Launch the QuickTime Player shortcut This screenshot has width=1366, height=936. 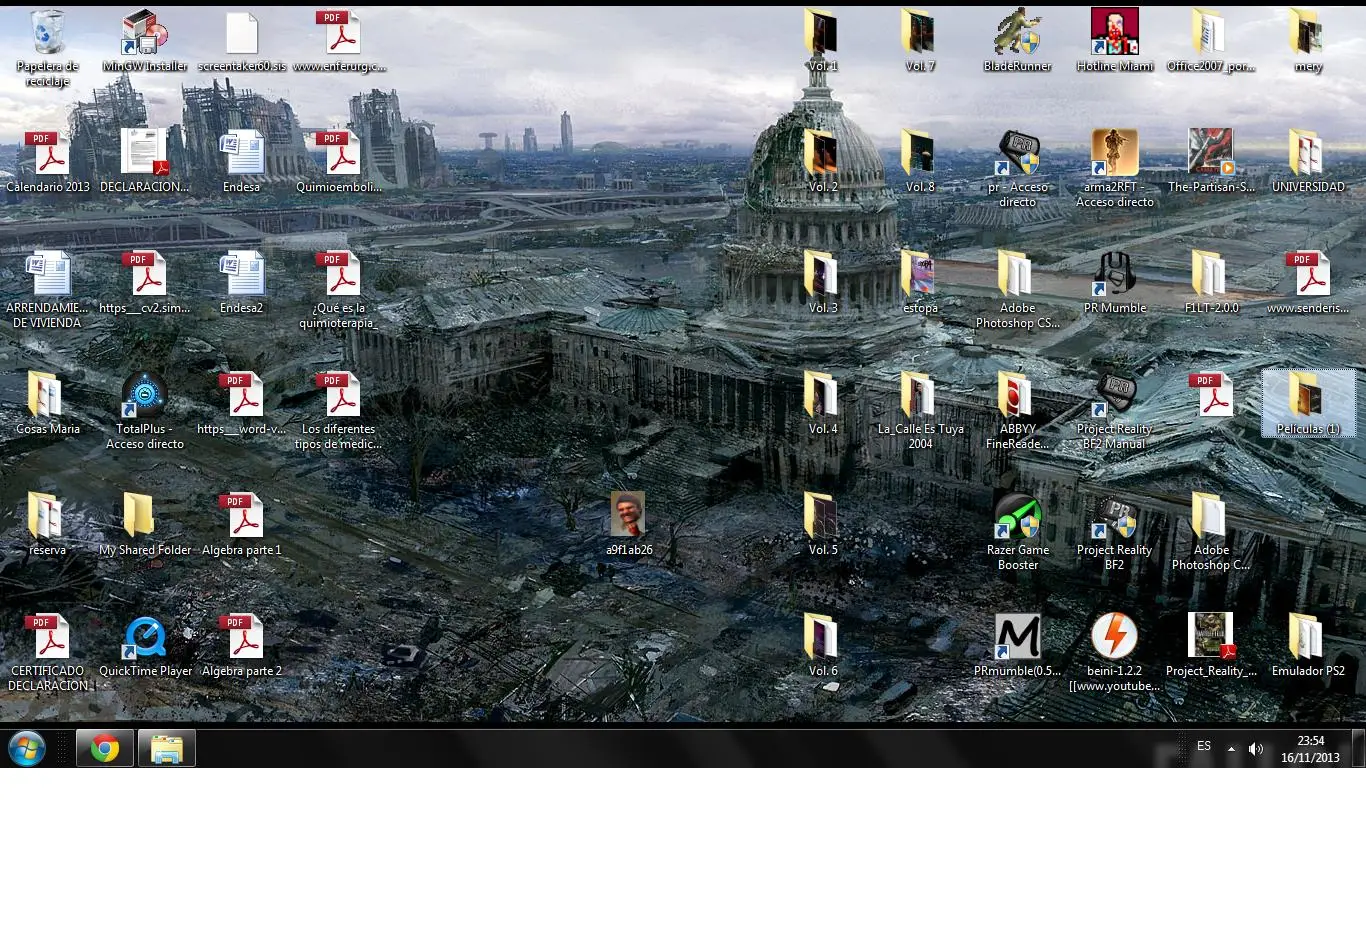145,646
